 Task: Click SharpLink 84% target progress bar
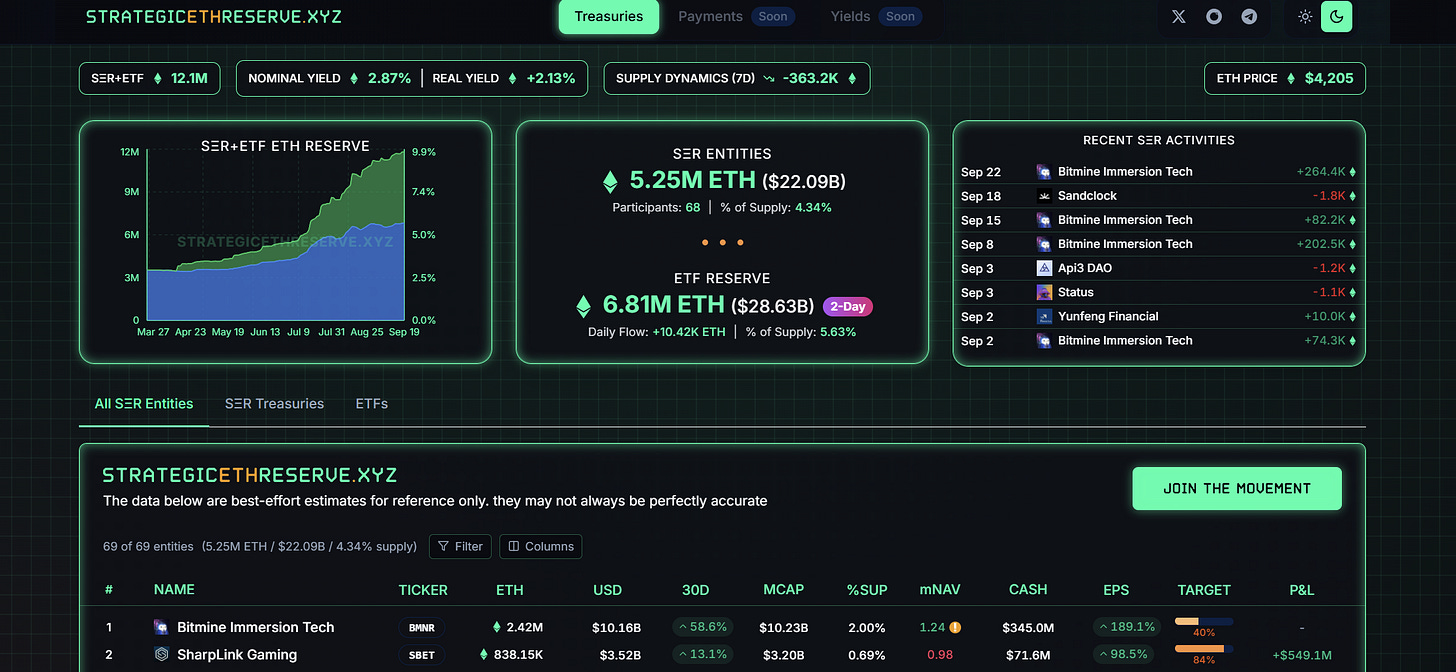(x=1204, y=649)
